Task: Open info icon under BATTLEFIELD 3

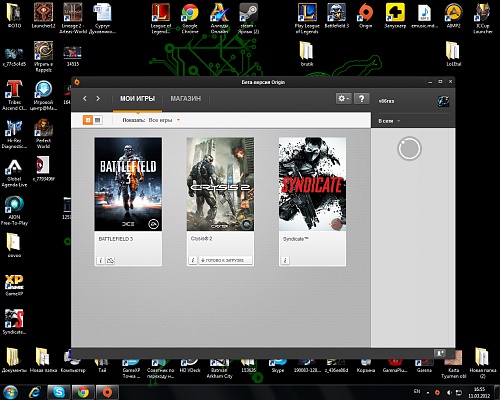Action: click(100, 260)
